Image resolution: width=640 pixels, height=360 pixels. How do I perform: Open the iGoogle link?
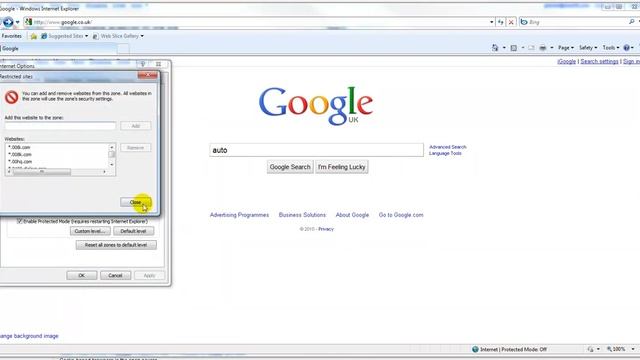(x=567, y=62)
